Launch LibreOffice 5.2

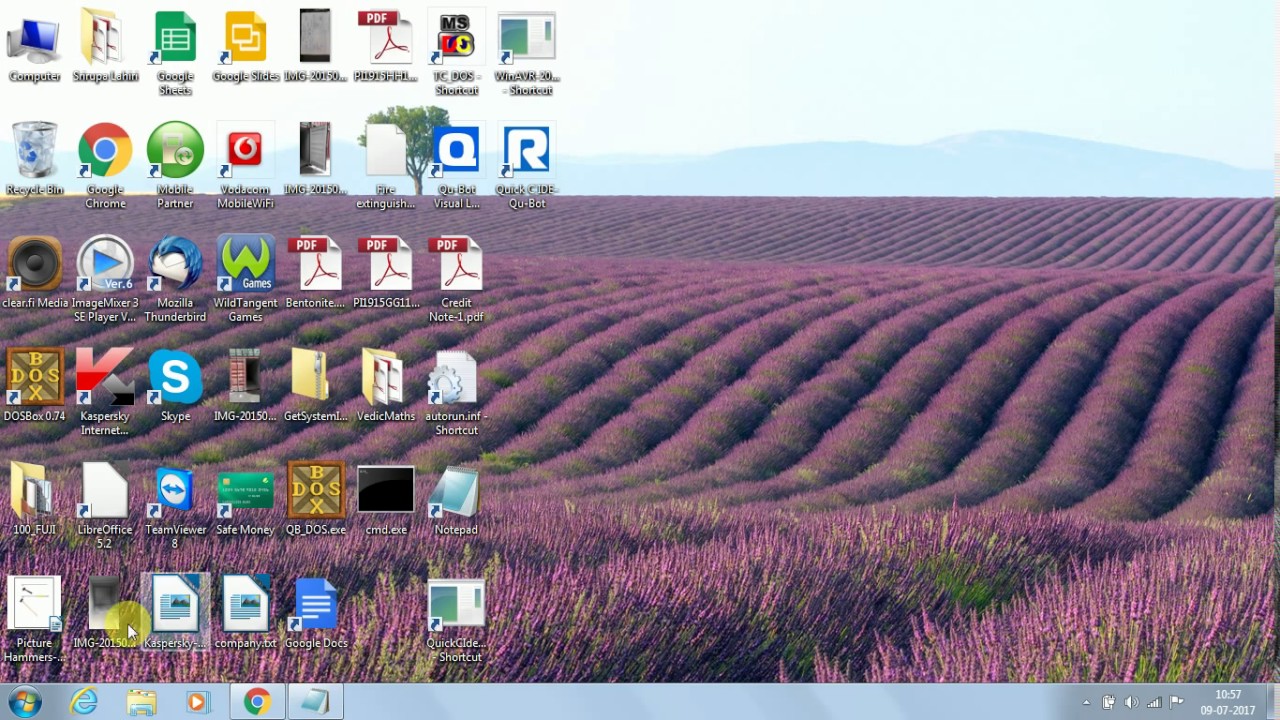tap(105, 505)
